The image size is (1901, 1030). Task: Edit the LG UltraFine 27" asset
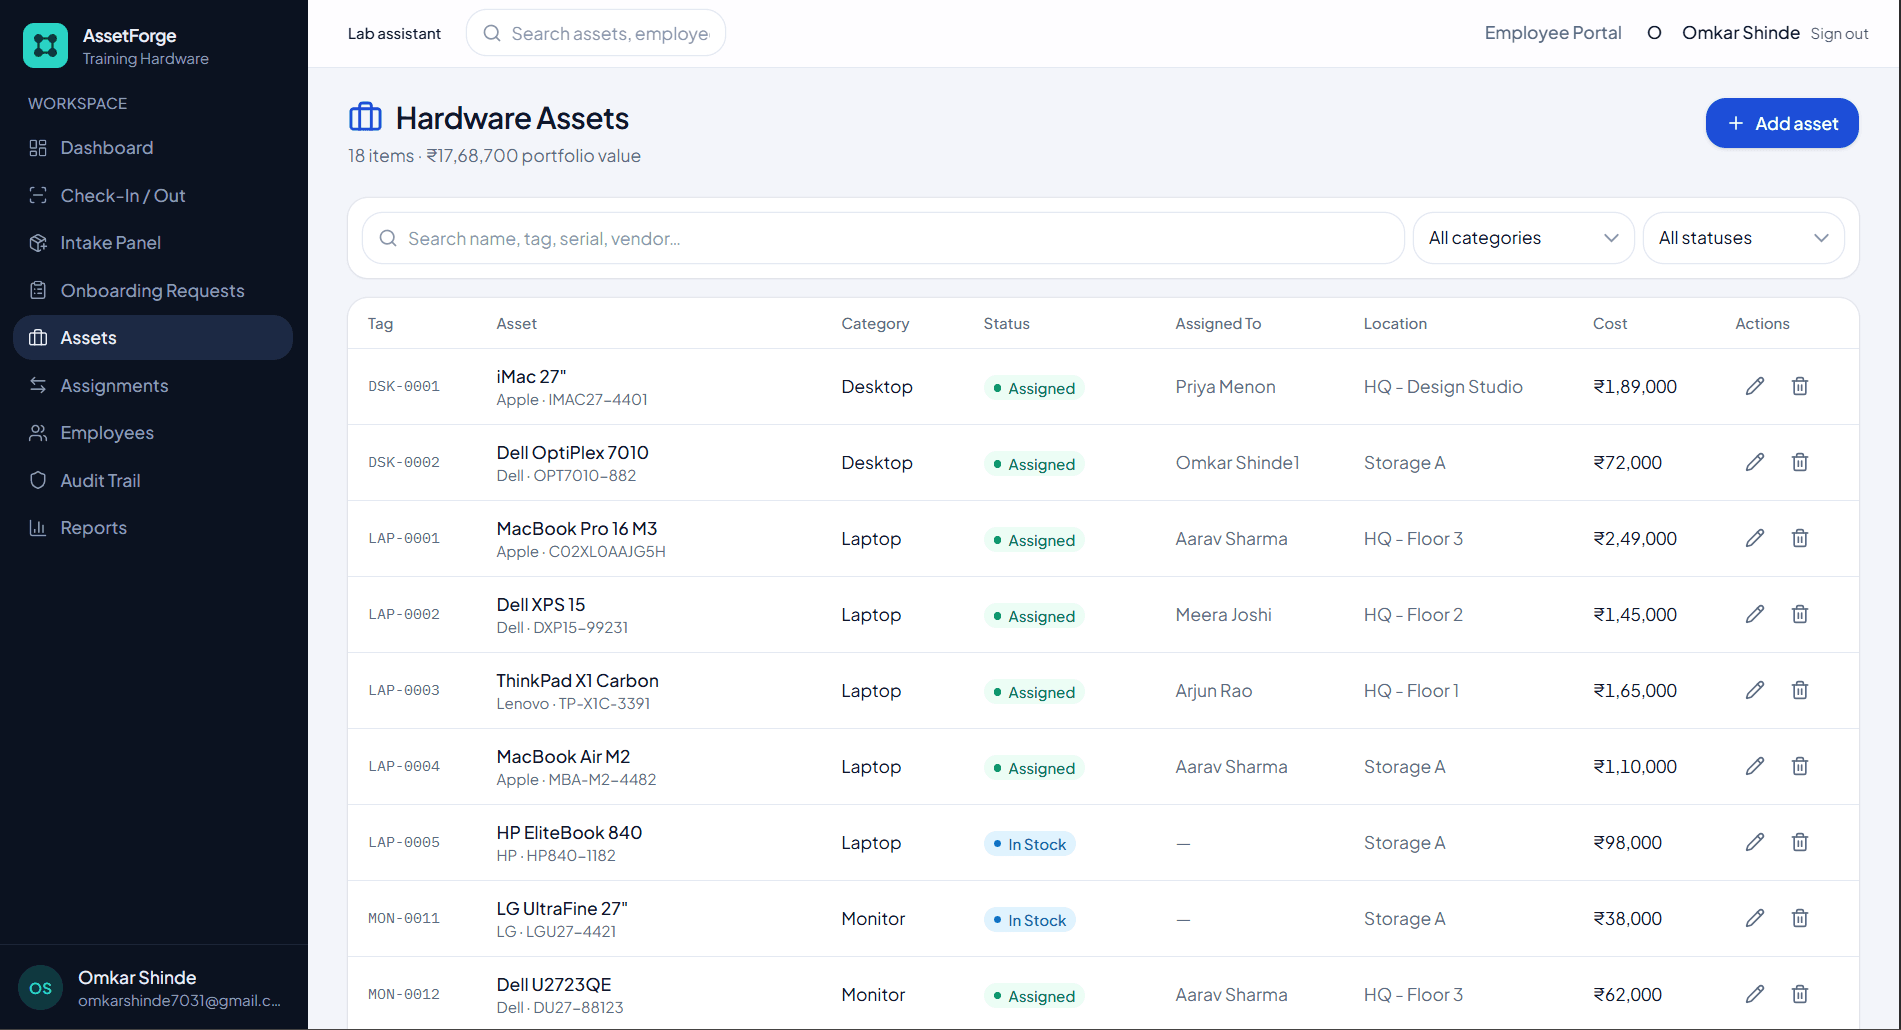coord(1755,918)
